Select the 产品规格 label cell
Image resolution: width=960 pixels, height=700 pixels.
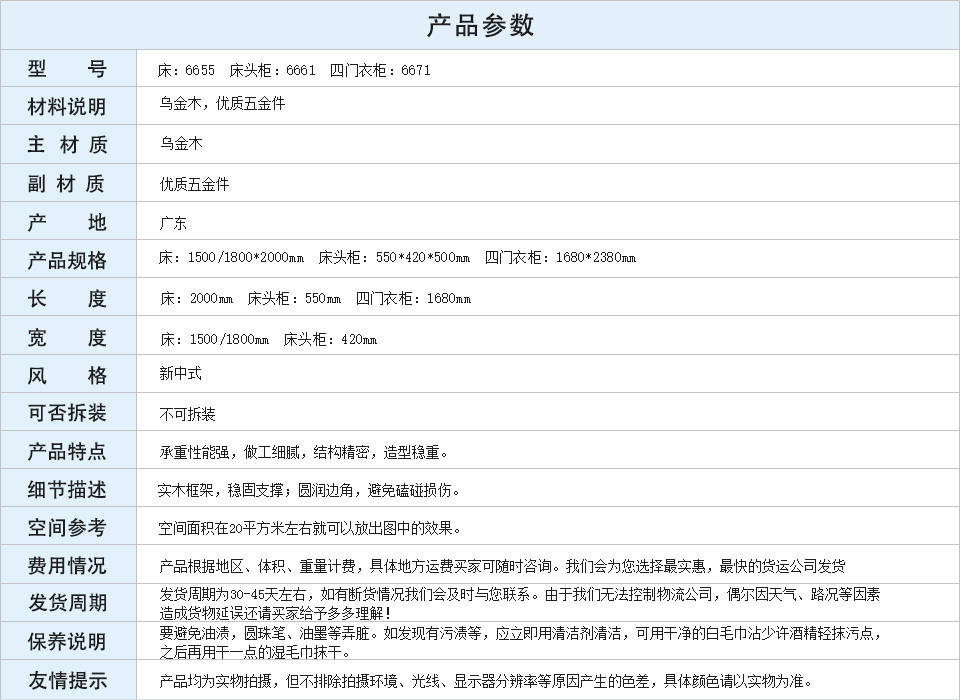68,259
